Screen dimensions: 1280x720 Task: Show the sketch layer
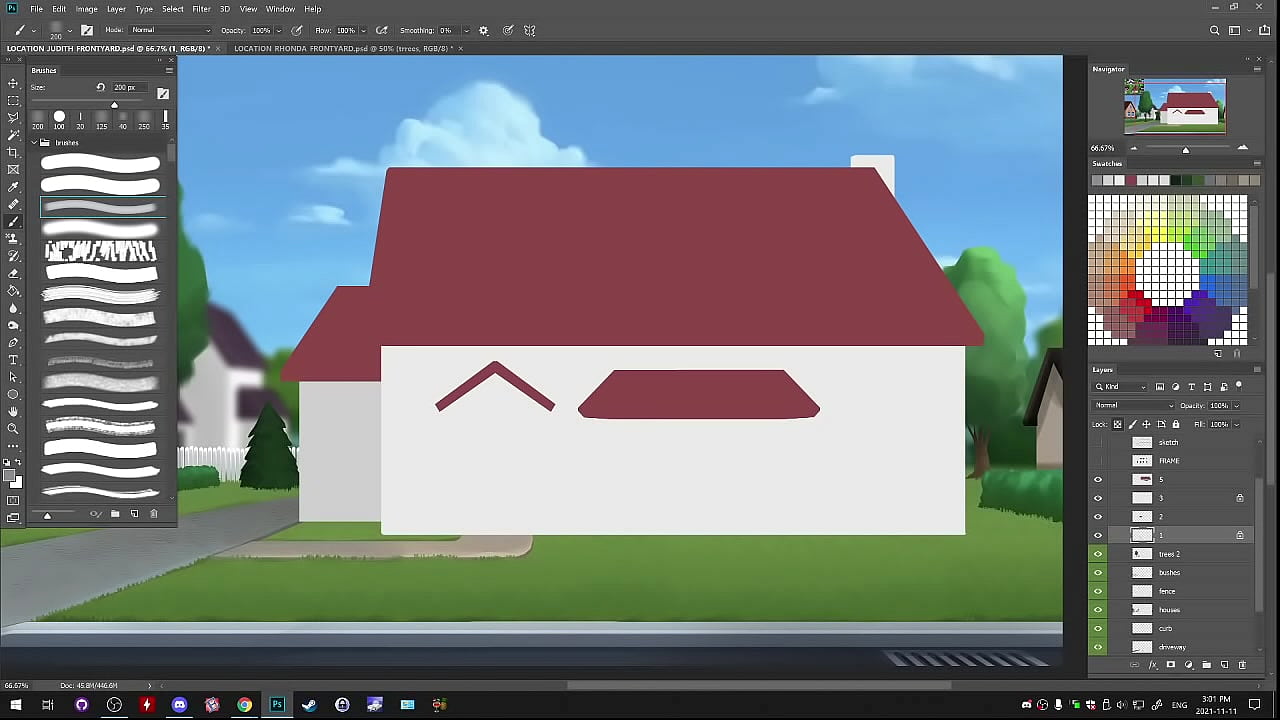(x=1098, y=442)
